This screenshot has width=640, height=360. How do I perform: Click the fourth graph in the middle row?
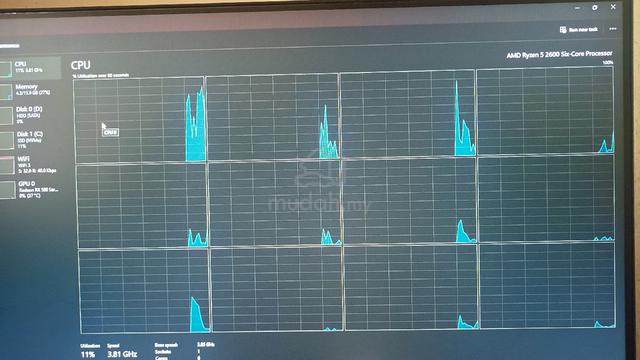click(547, 198)
